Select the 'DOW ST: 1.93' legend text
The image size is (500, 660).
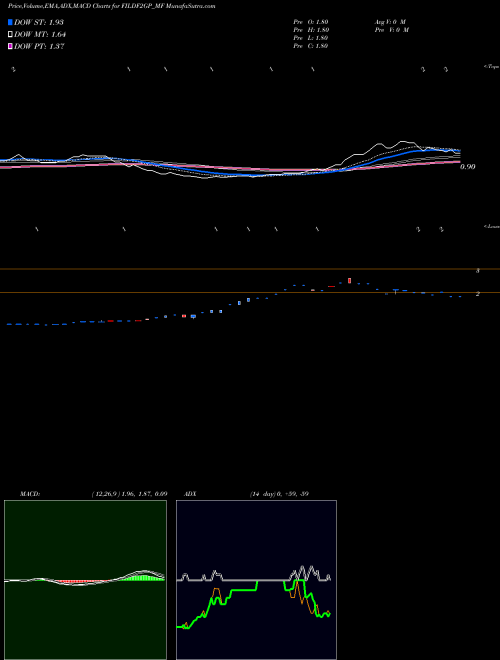pos(39,22)
